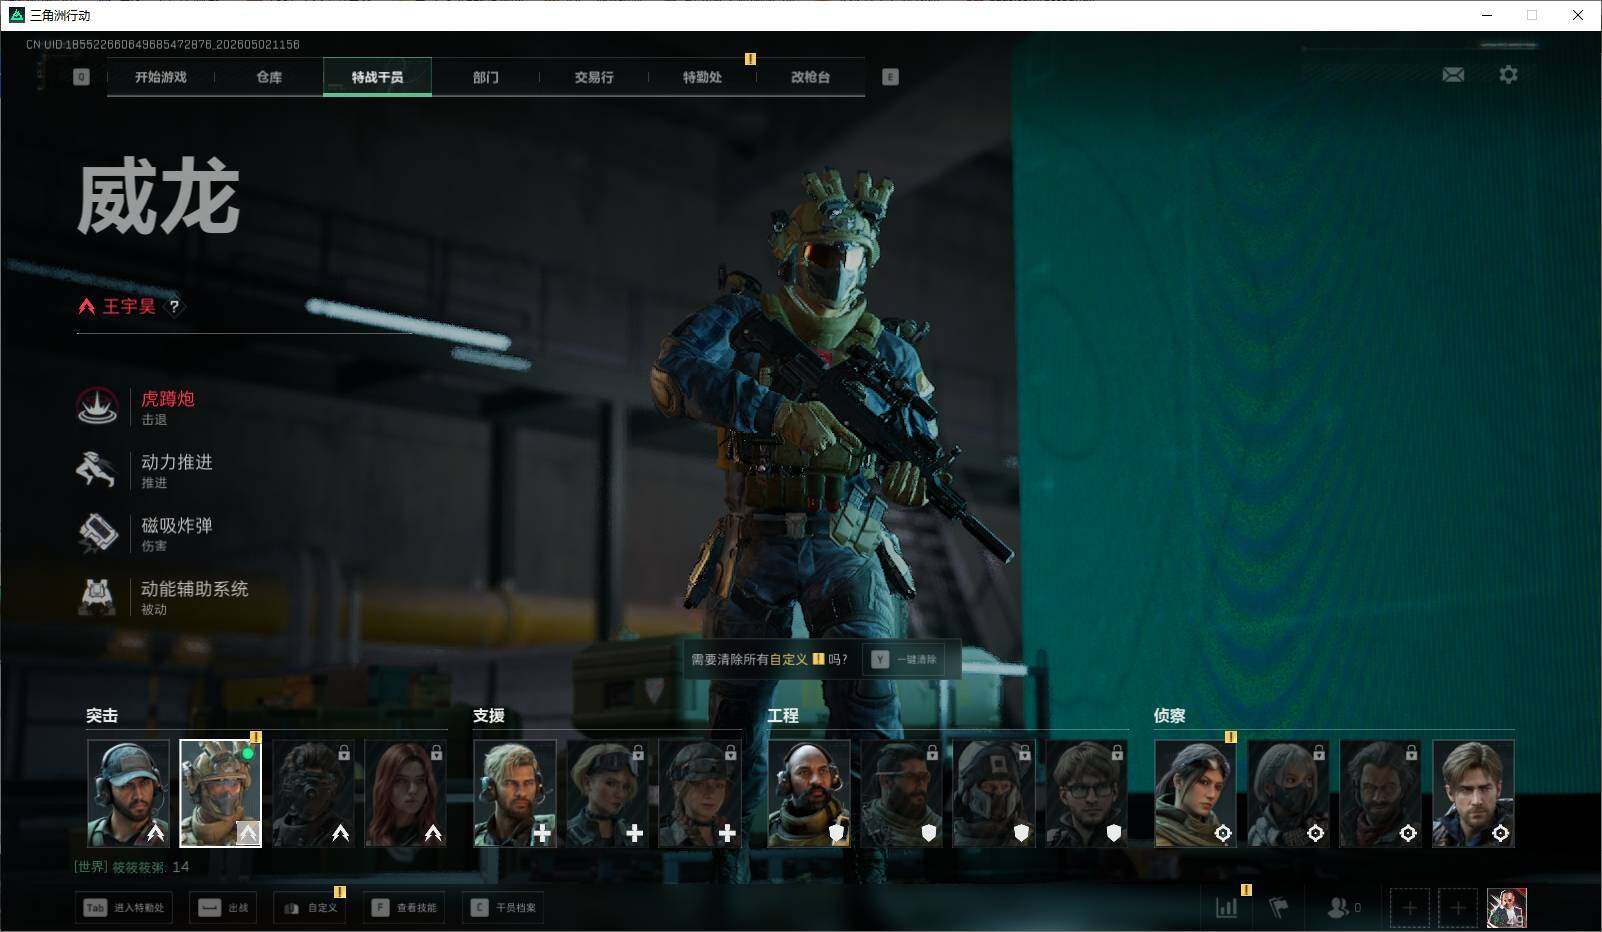Select the bald 工程 operator with headset
This screenshot has height=932, width=1602.
(809, 793)
